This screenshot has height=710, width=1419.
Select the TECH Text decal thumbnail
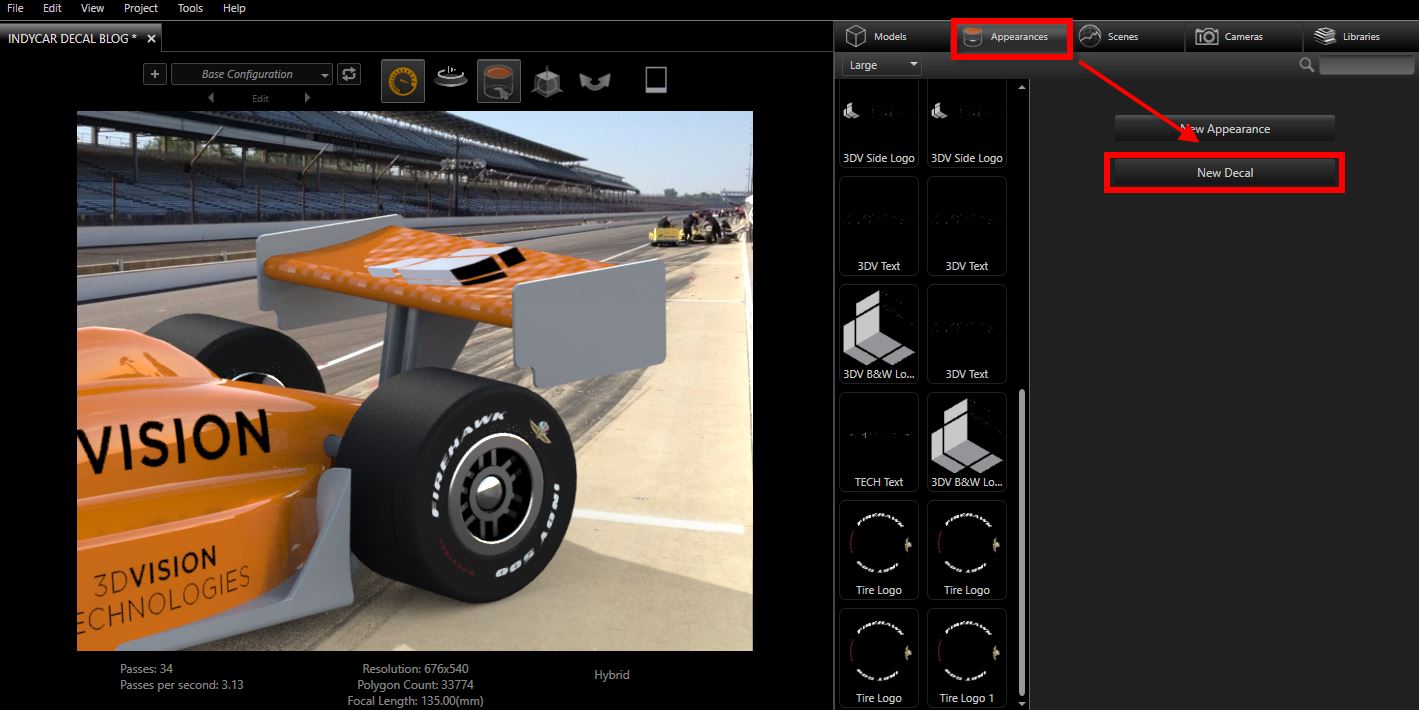pyautogui.click(x=879, y=440)
